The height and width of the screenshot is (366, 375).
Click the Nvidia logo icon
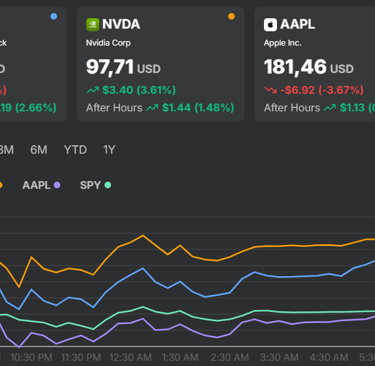click(92, 24)
